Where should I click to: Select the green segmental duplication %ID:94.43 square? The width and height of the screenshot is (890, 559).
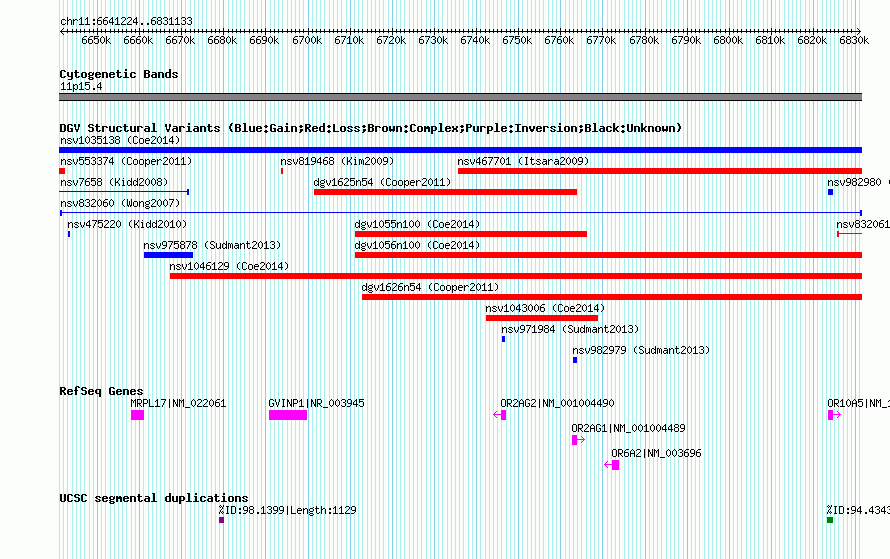[x=830, y=520]
